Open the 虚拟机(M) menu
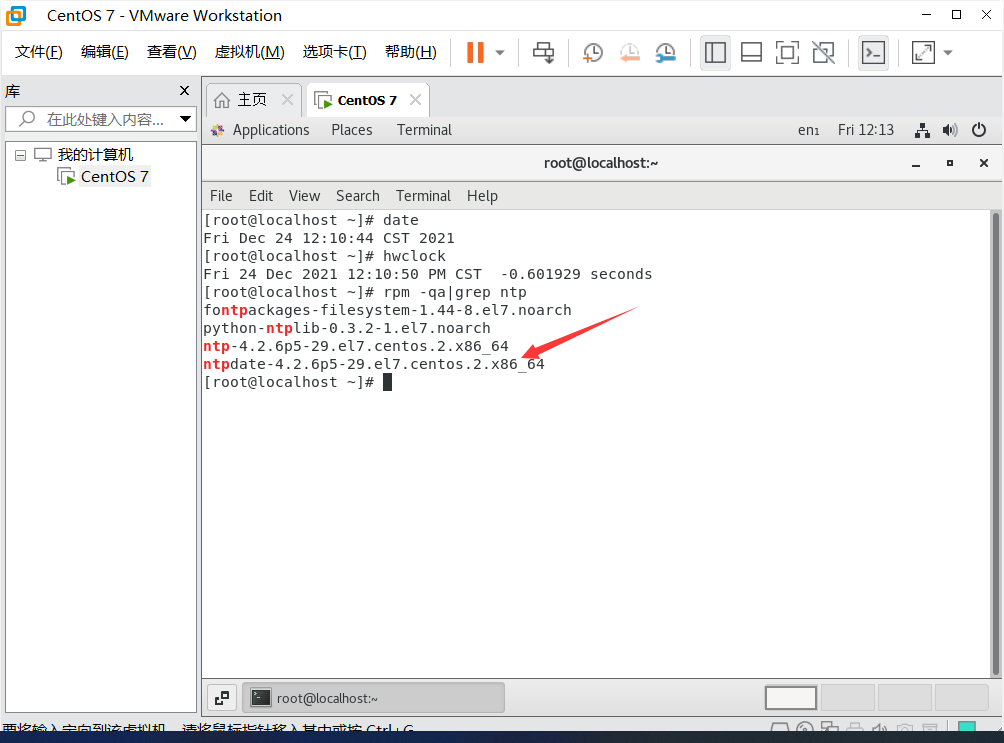This screenshot has height=743, width=1004. 249,52
